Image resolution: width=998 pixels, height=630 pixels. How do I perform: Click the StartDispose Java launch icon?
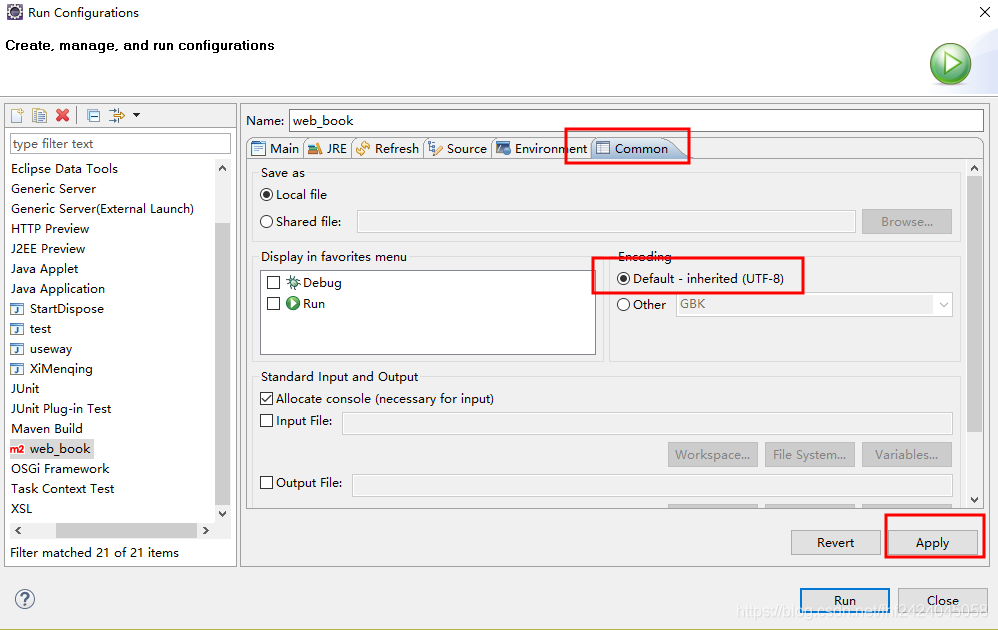tap(17, 309)
